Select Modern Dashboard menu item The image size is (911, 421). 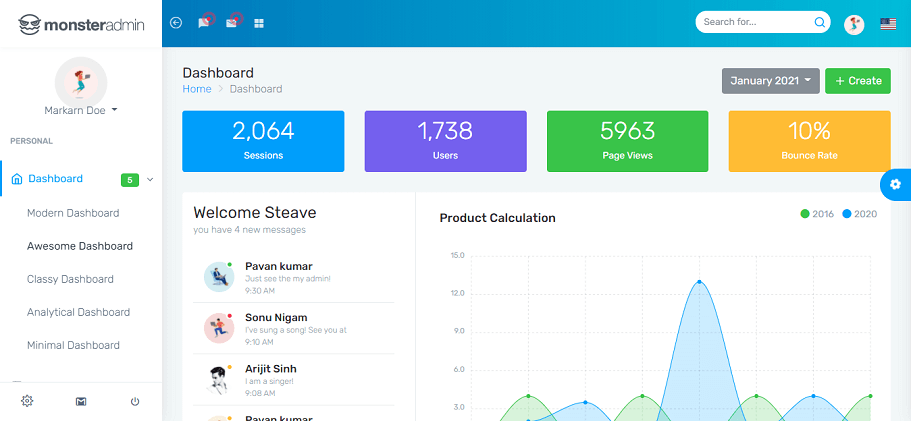click(73, 213)
